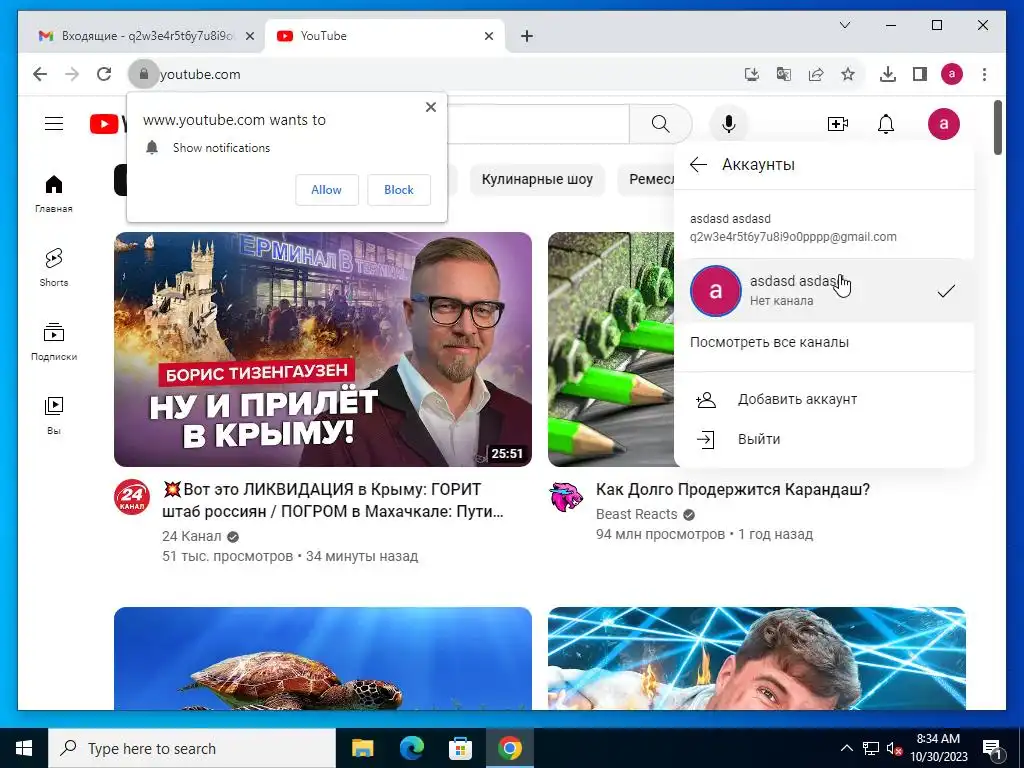This screenshot has height=768, width=1024.
Task: Open a new browser tab
Action: point(527,36)
